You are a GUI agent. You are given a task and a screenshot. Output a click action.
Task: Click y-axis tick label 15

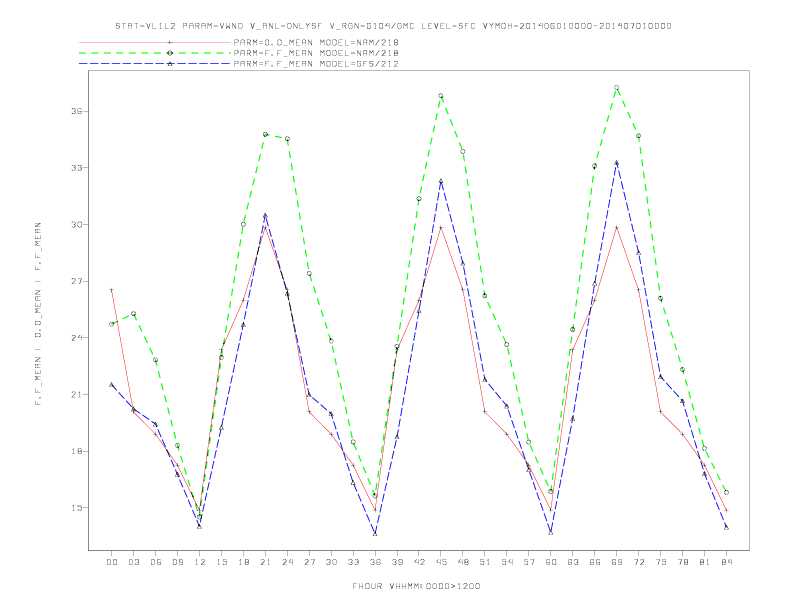point(76,508)
